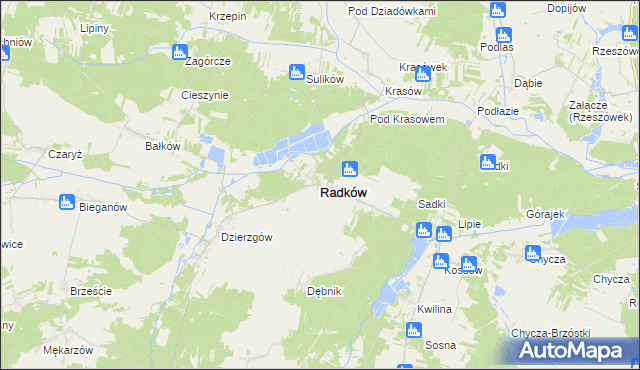The image size is (640, 370).
Task: Click the factory icon above Sosna
Action: [413, 330]
